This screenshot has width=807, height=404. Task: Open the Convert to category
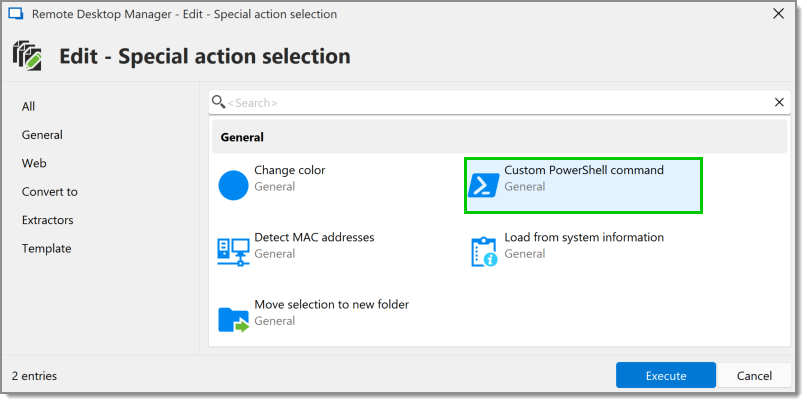tap(49, 191)
